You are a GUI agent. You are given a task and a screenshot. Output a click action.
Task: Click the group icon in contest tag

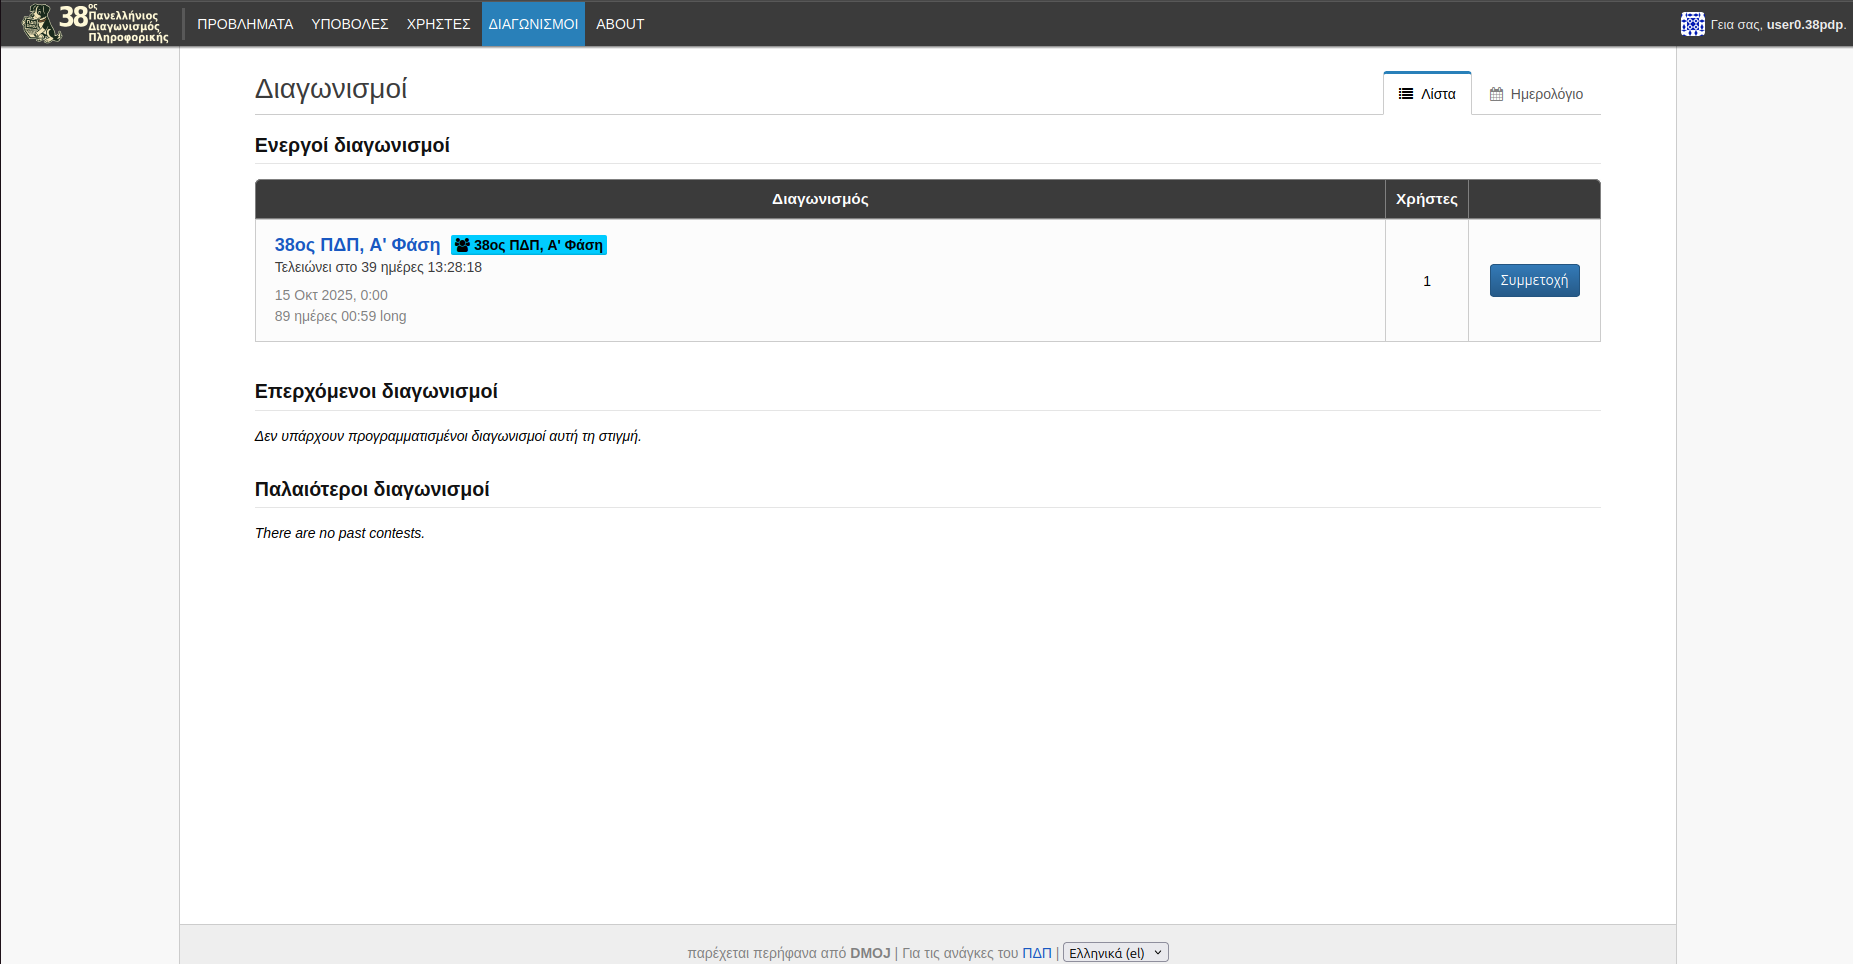pyautogui.click(x=462, y=245)
